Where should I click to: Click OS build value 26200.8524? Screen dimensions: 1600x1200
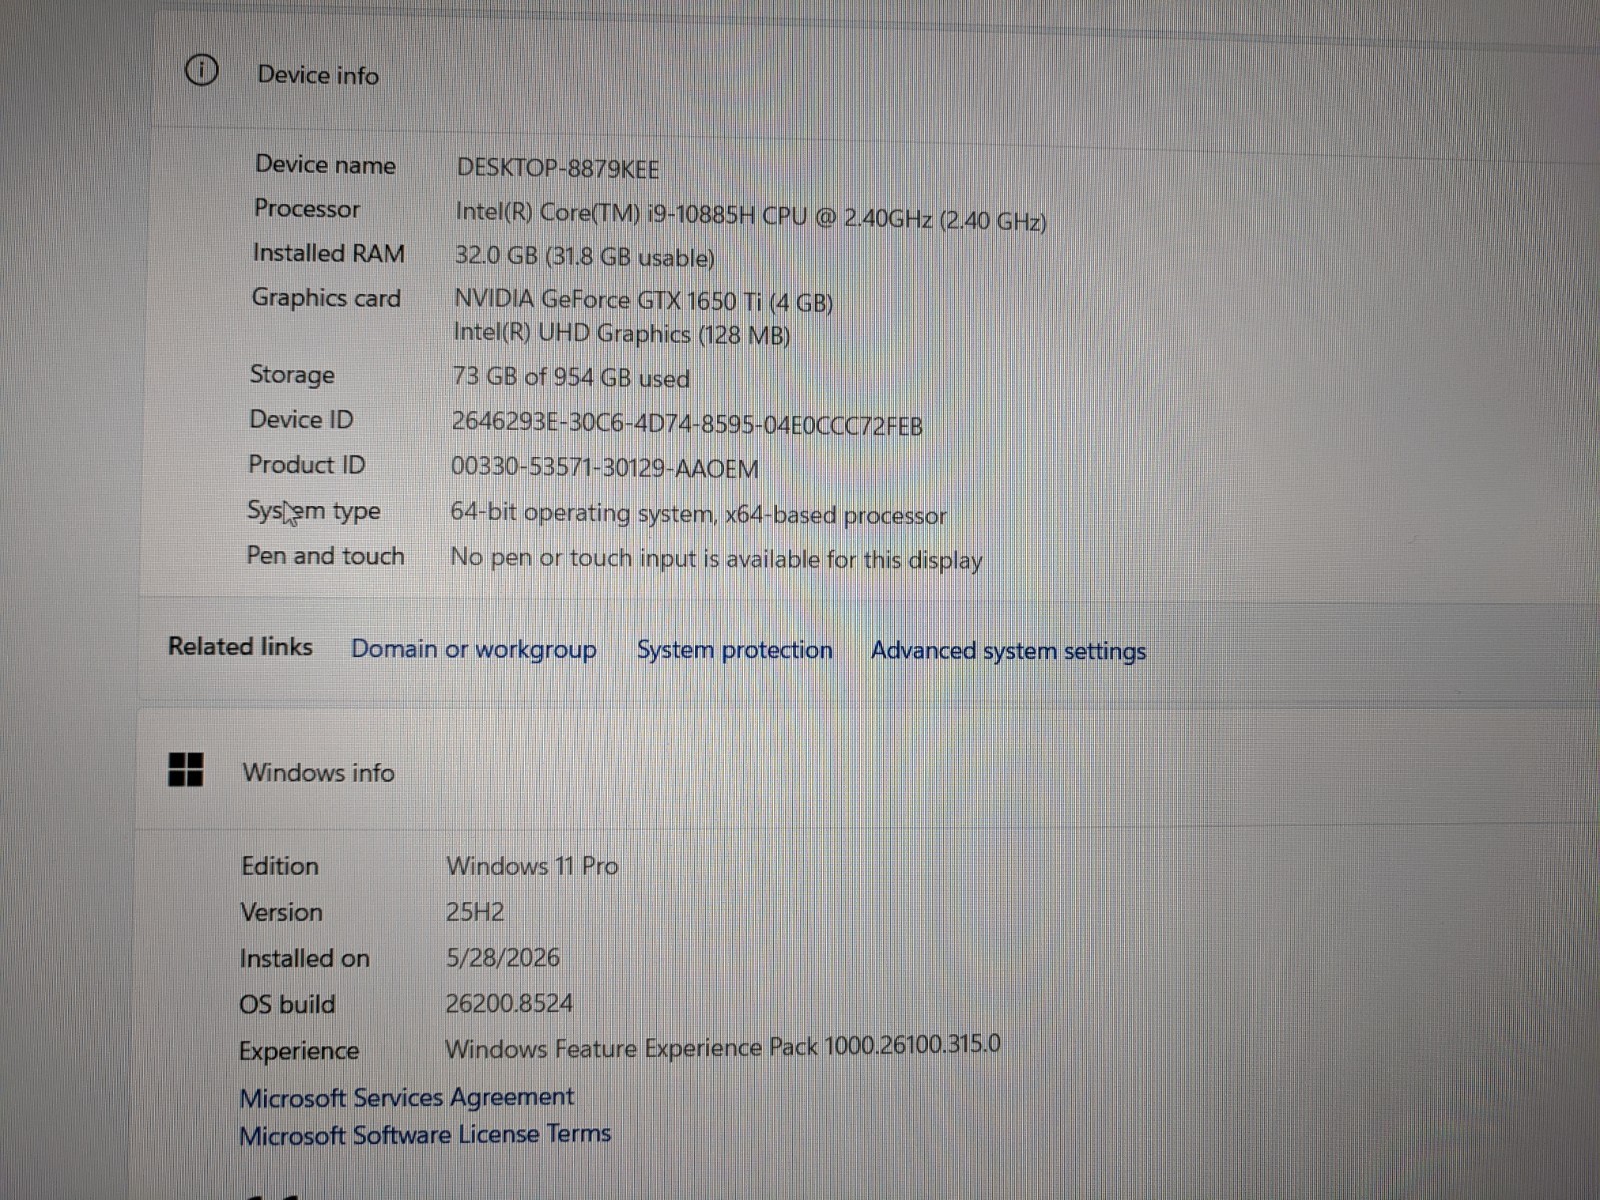(x=509, y=1002)
